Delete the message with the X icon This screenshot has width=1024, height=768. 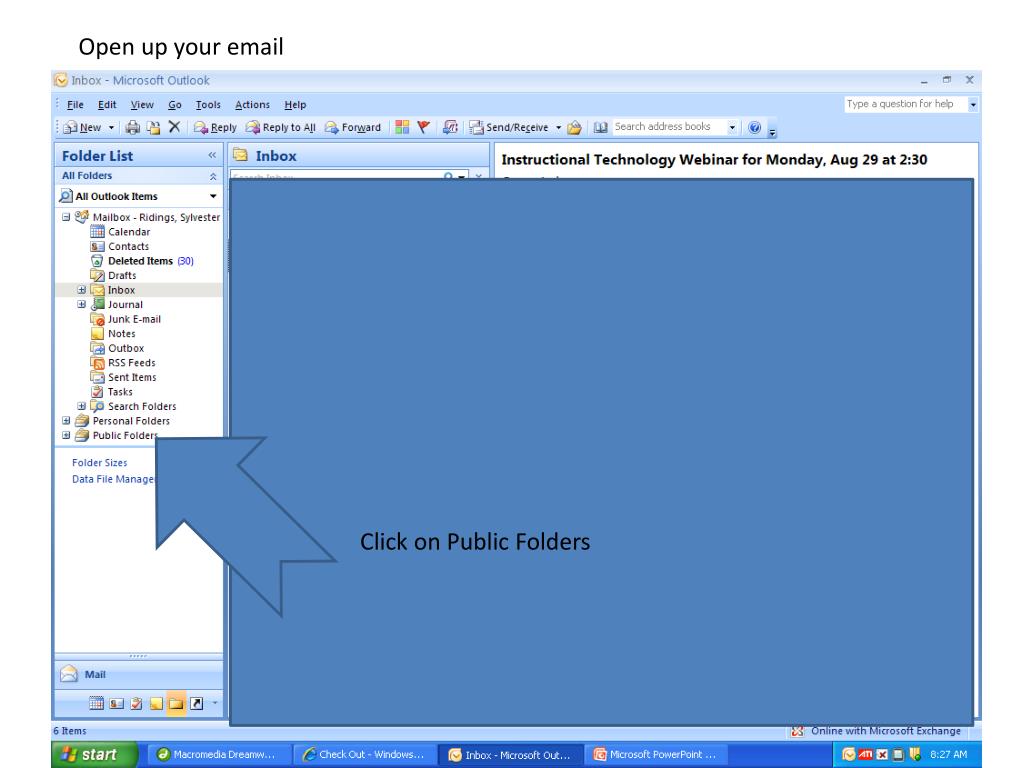tap(174, 127)
